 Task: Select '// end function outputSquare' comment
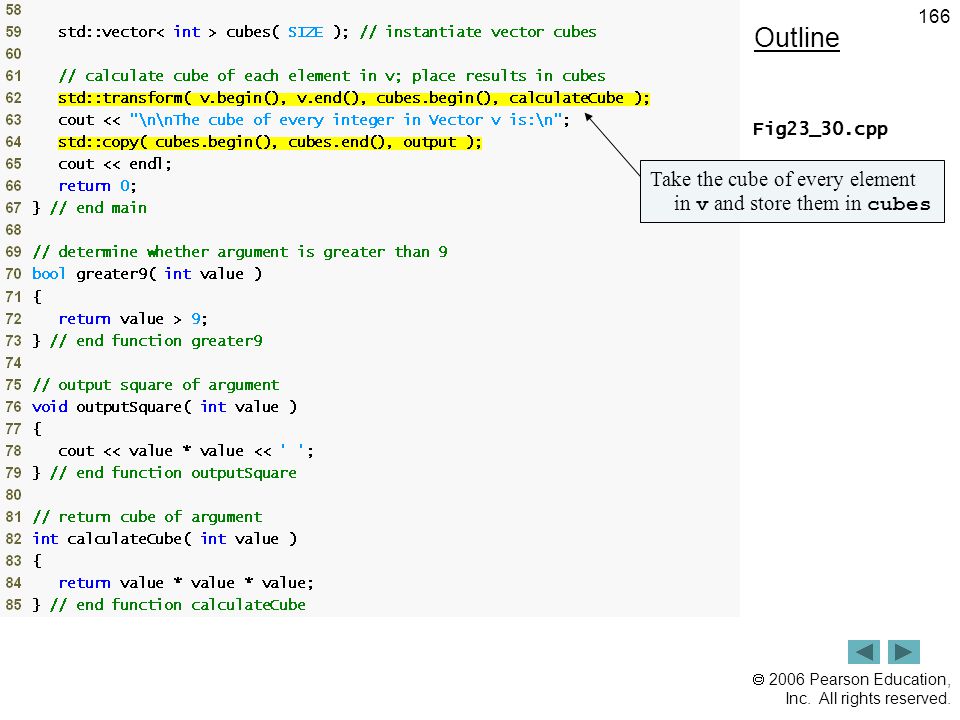[x=173, y=473]
